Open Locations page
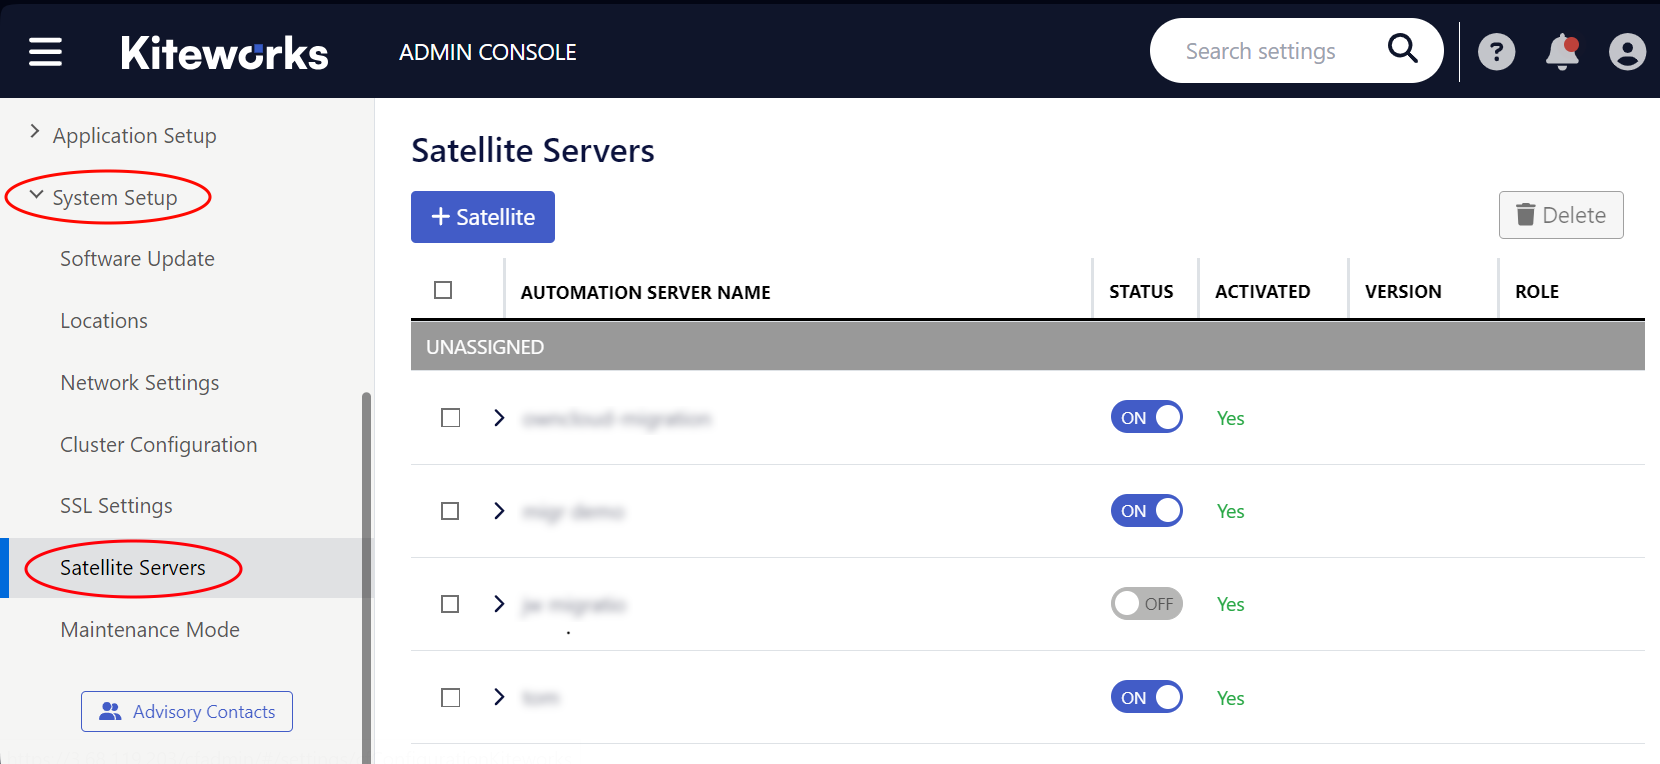The height and width of the screenshot is (764, 1660). 104,321
